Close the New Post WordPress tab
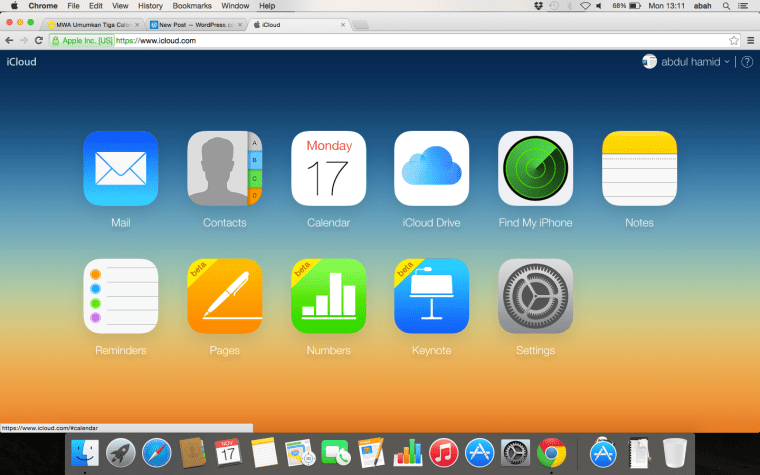The height and width of the screenshot is (475, 760). pos(240,25)
